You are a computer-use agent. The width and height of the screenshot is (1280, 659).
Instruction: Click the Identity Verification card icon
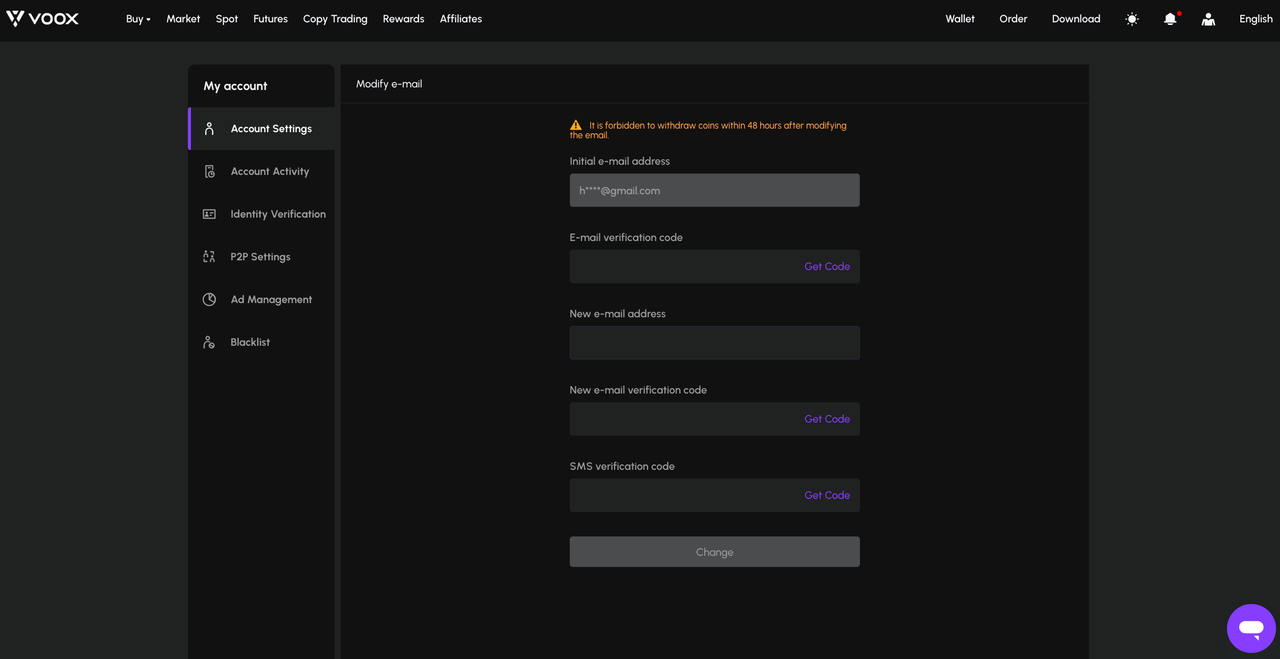click(209, 214)
